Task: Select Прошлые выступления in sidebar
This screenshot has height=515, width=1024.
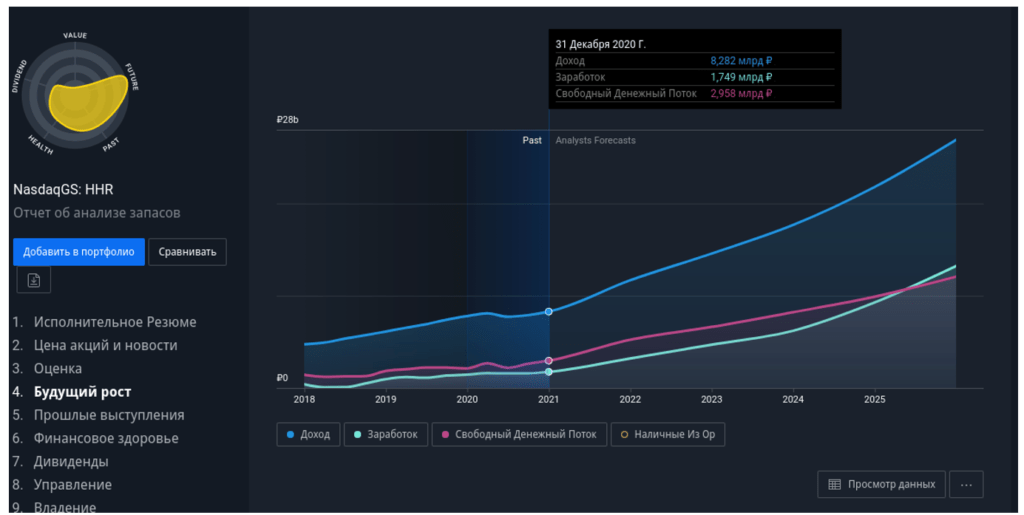Action: click(109, 415)
